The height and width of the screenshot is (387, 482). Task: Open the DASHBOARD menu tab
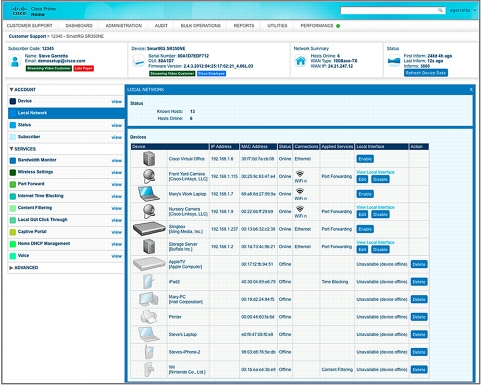click(x=79, y=26)
